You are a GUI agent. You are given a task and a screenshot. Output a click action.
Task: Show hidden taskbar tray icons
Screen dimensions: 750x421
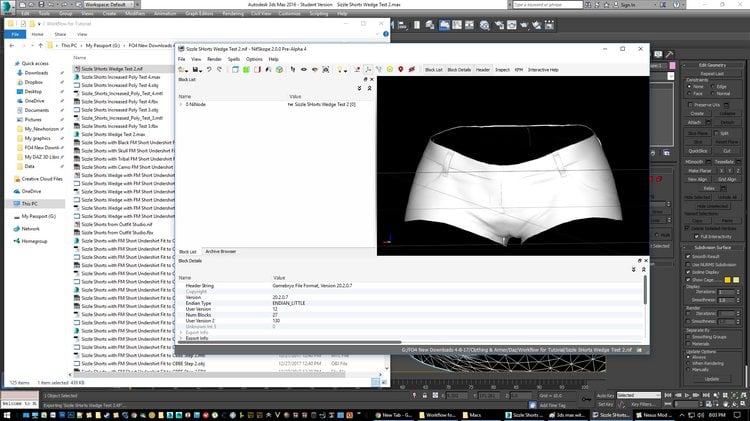click(x=682, y=415)
